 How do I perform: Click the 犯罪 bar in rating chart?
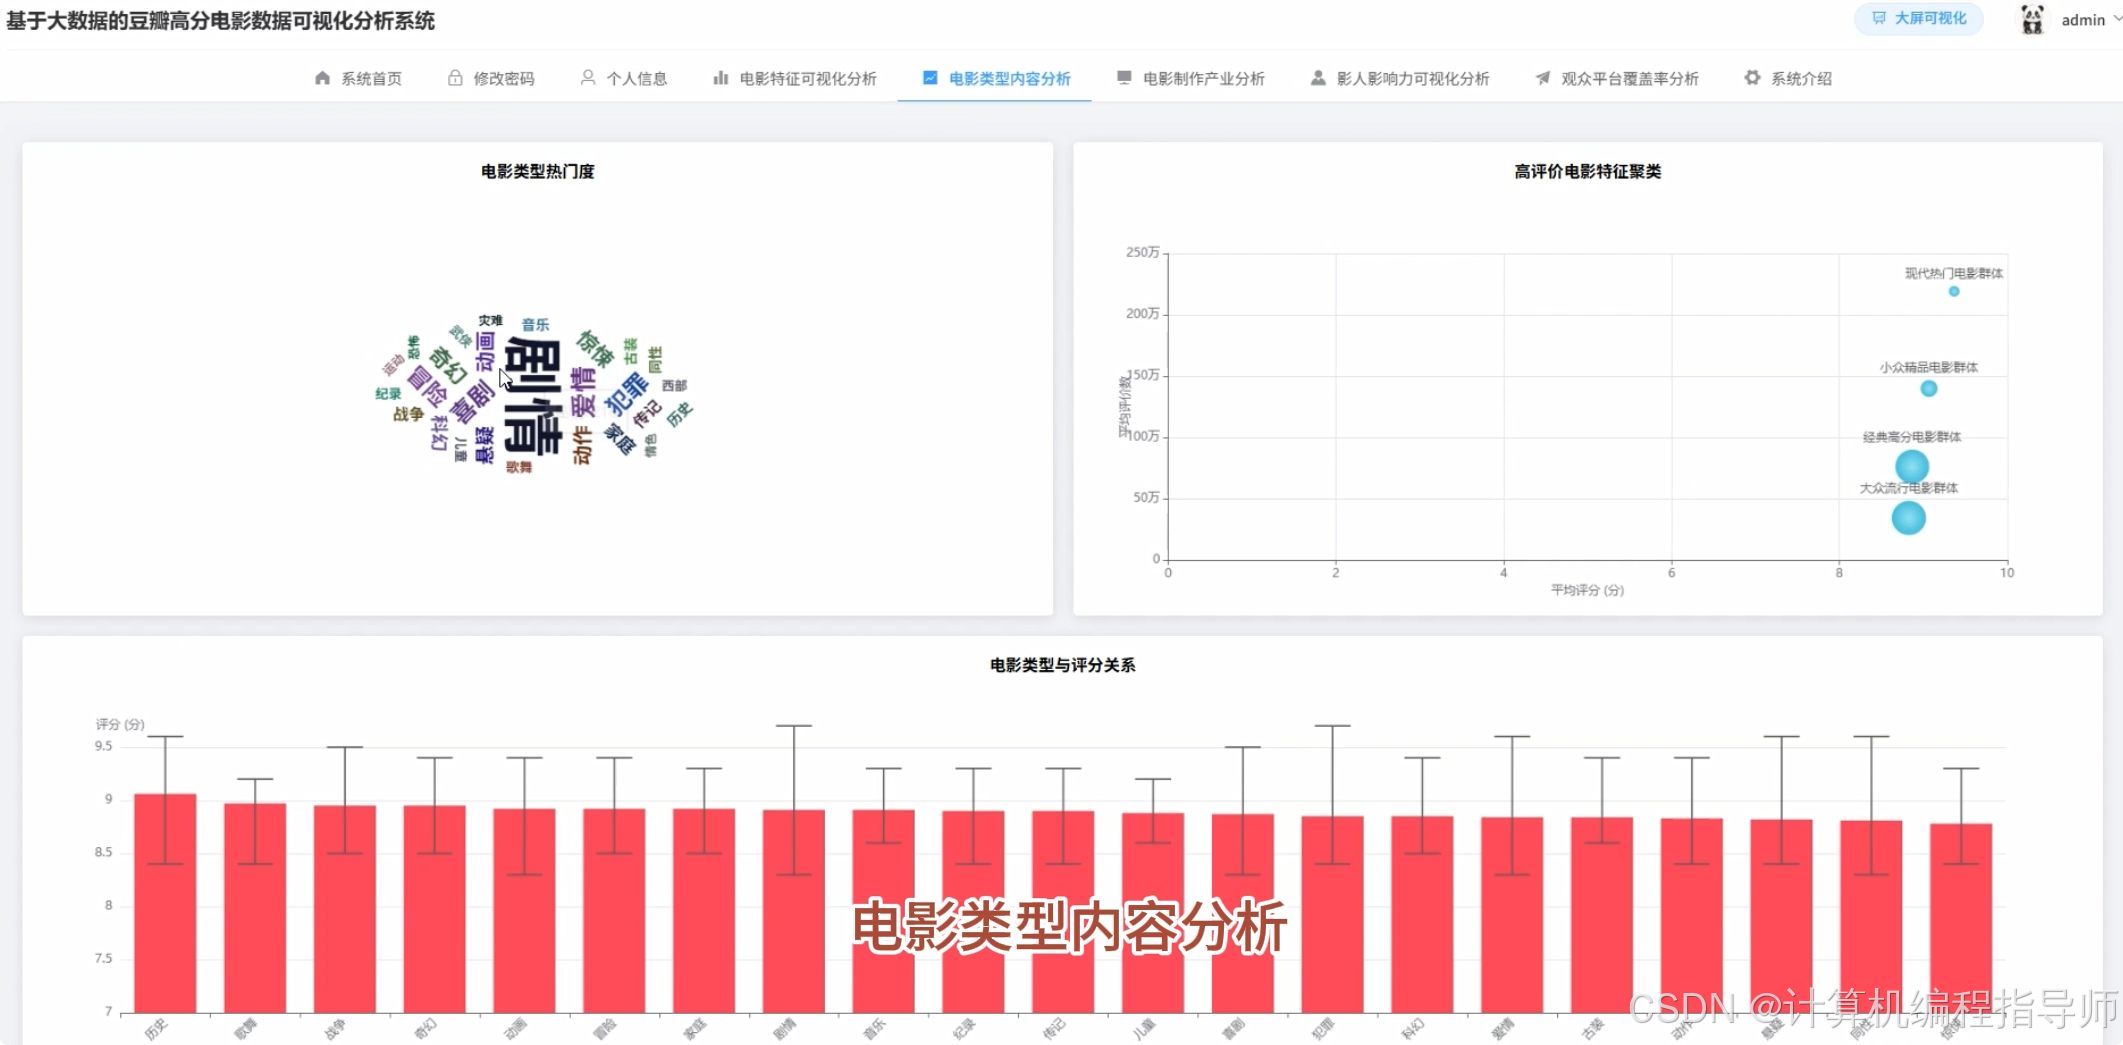pos(1333,914)
